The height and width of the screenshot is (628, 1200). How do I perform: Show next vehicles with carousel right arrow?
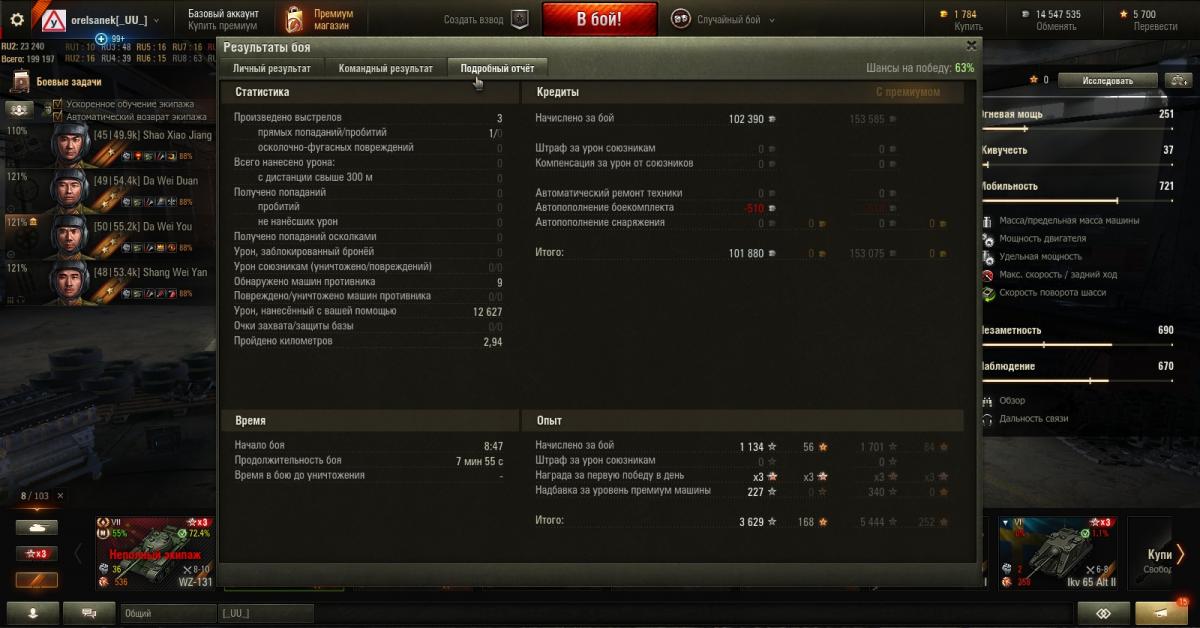coord(1180,553)
